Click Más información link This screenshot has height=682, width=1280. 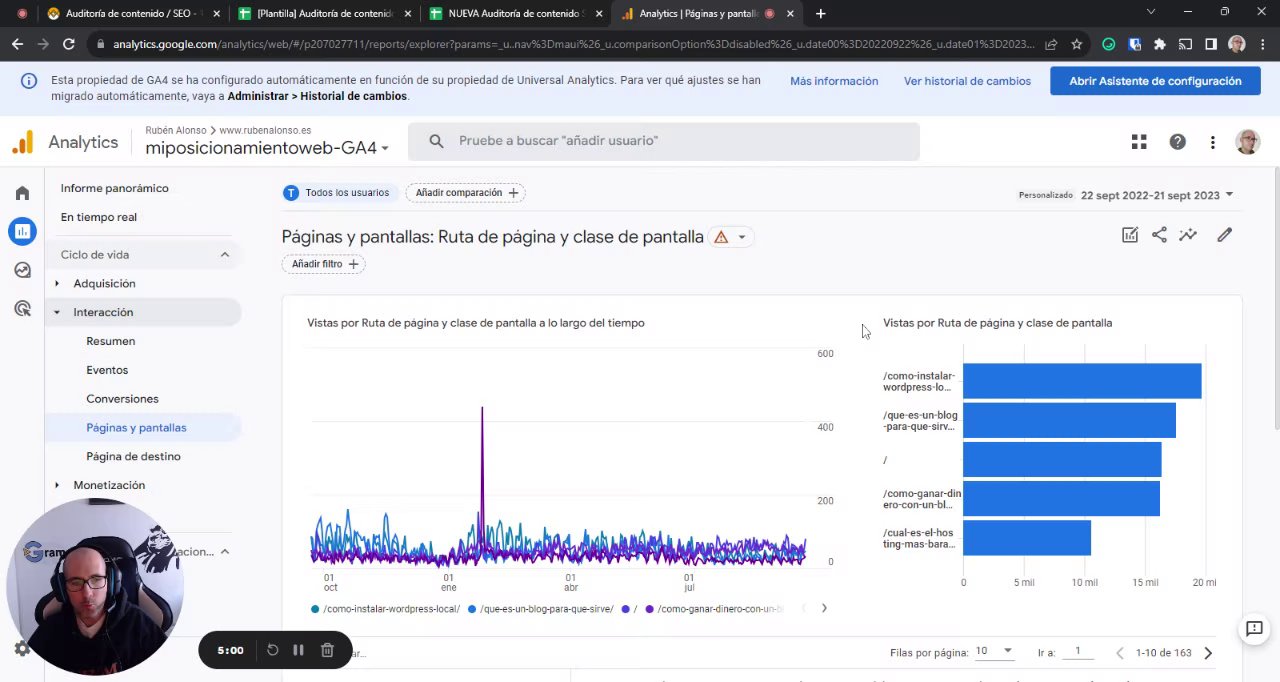tap(834, 81)
